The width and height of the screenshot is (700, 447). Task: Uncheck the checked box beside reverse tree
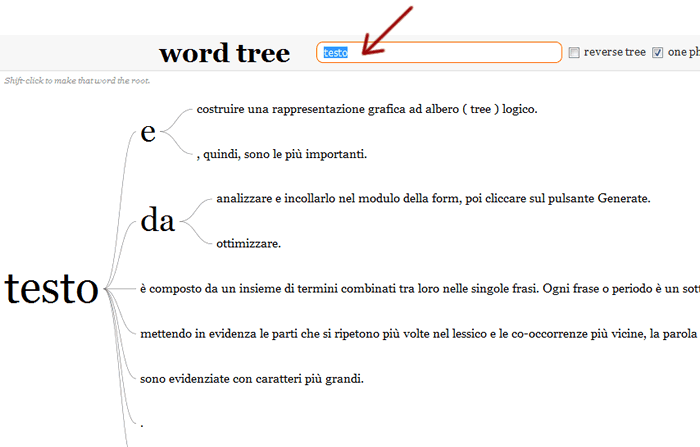657,53
